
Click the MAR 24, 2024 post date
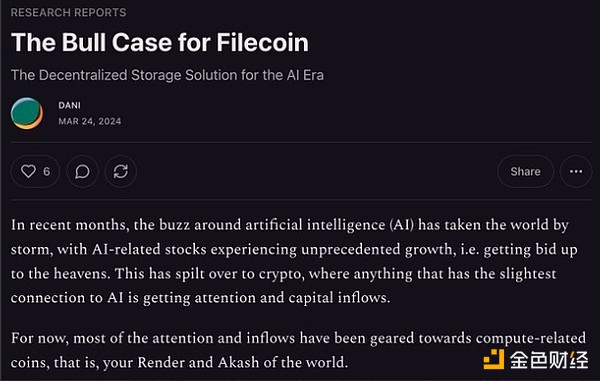coord(90,121)
